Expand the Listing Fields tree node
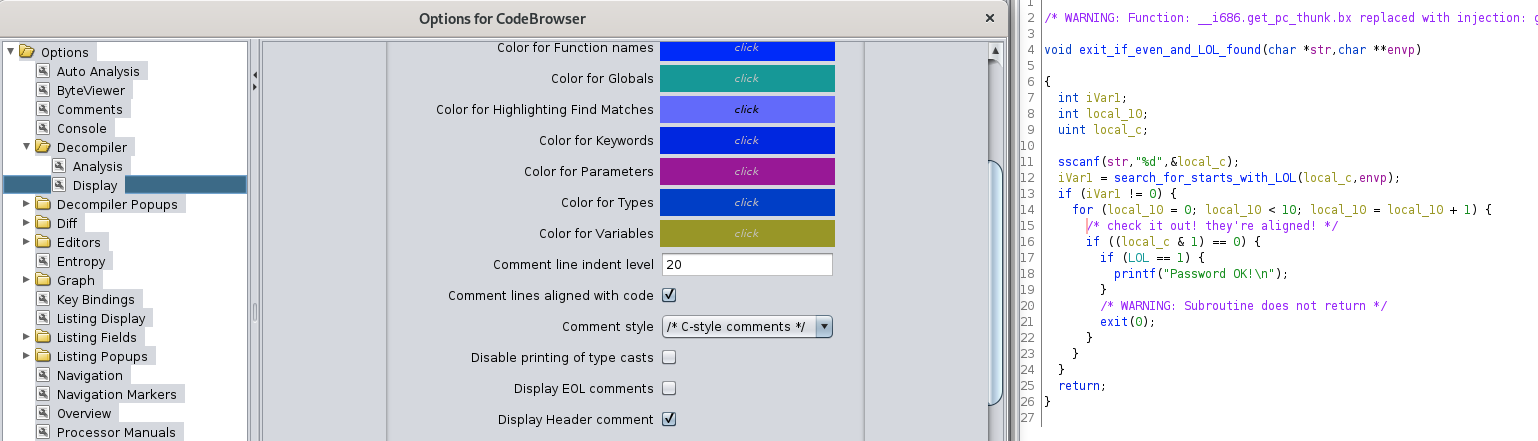Viewport: 1538px width, 441px height. click(27, 337)
